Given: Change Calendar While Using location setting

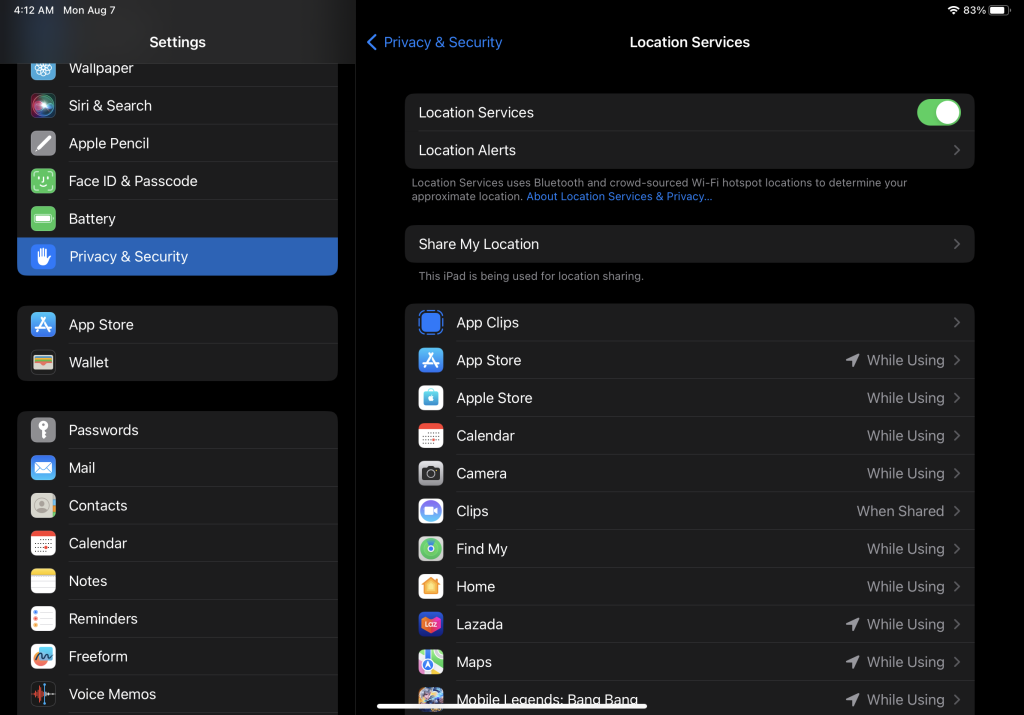Looking at the screenshot, I should click(905, 436).
